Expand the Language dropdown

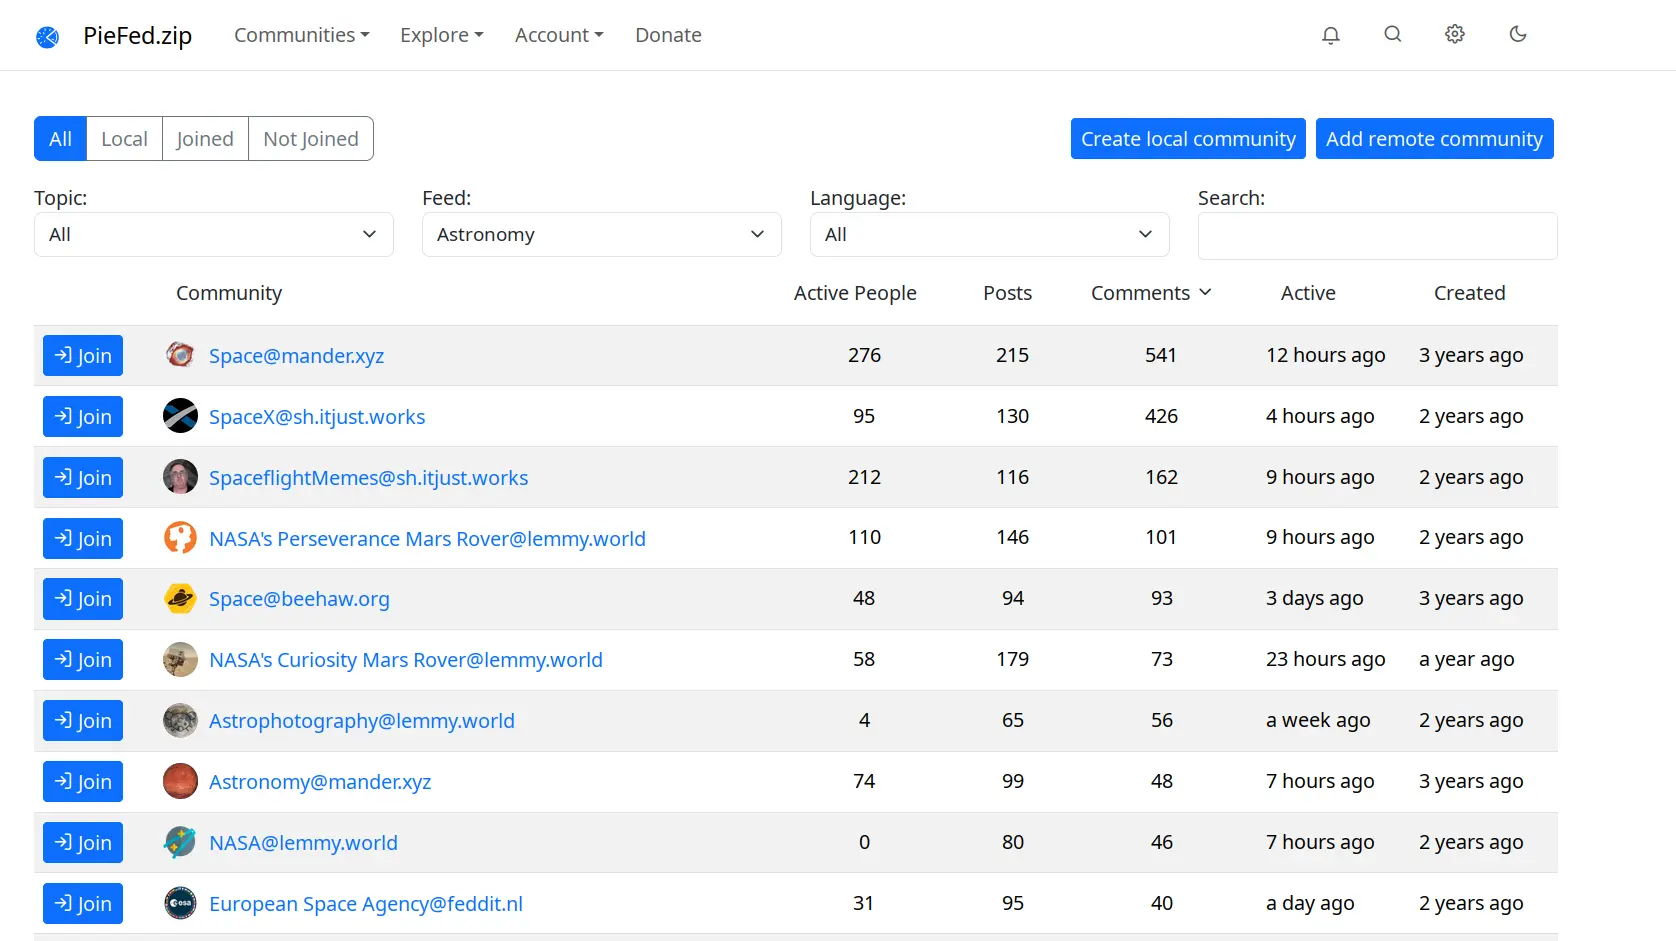point(989,235)
